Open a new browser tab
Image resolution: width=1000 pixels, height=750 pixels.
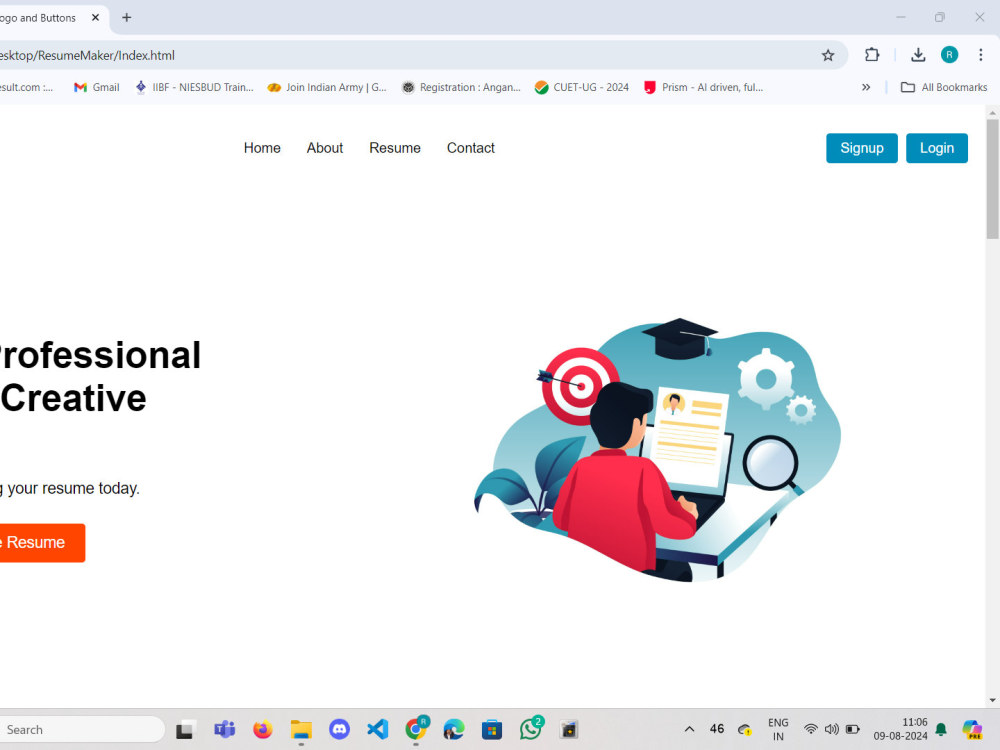point(126,18)
